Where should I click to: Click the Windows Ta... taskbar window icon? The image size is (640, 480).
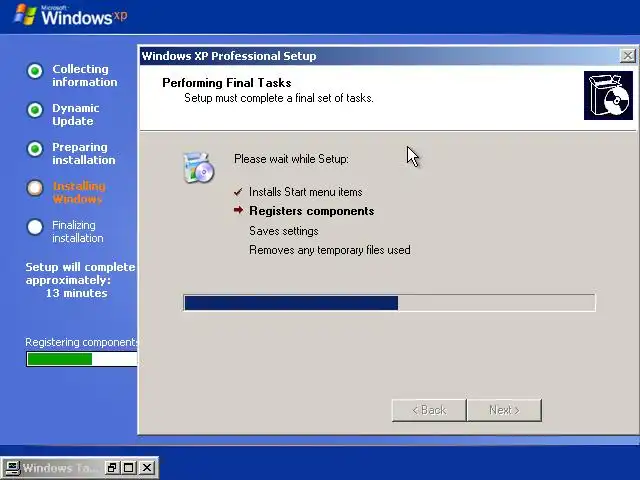12,468
